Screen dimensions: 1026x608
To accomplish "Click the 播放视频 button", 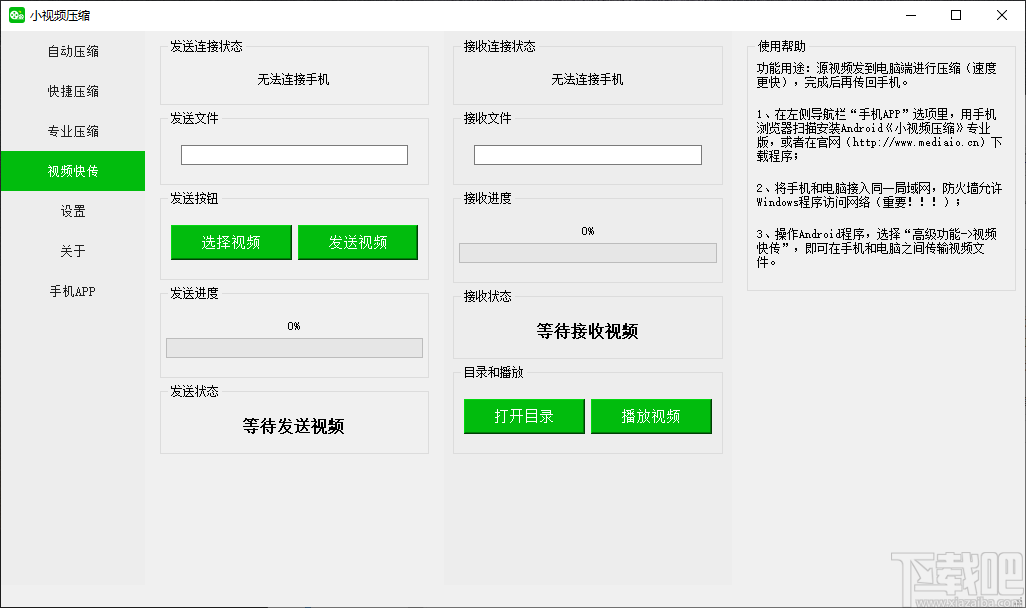I will [651, 416].
